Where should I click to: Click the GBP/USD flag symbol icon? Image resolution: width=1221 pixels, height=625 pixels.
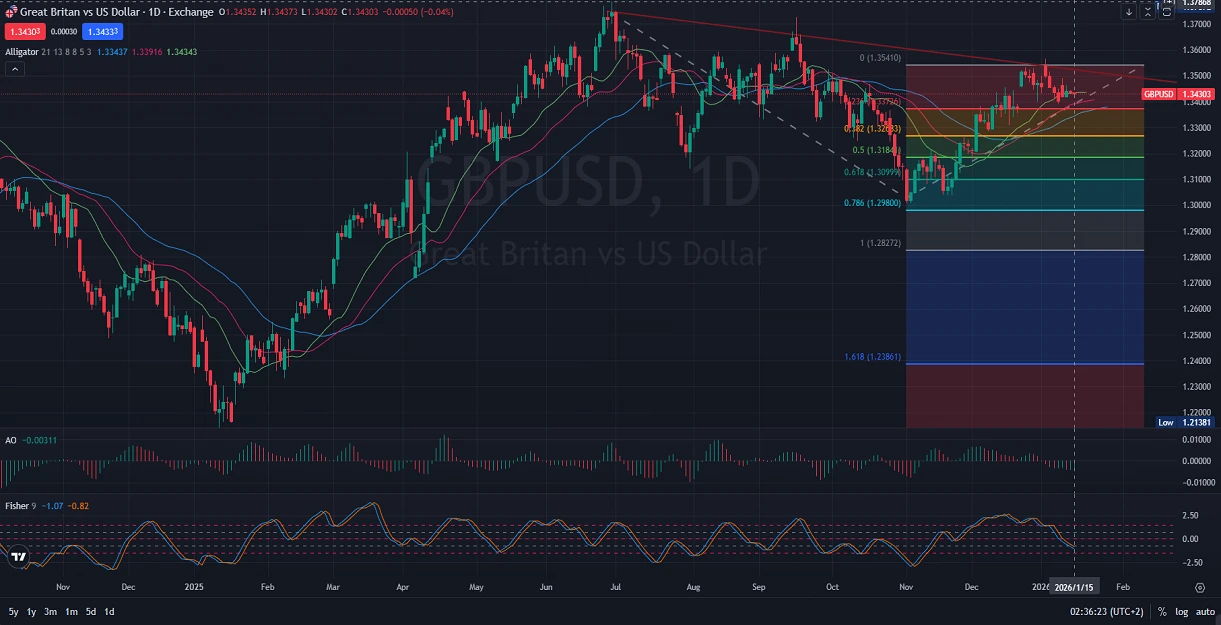pos(10,12)
